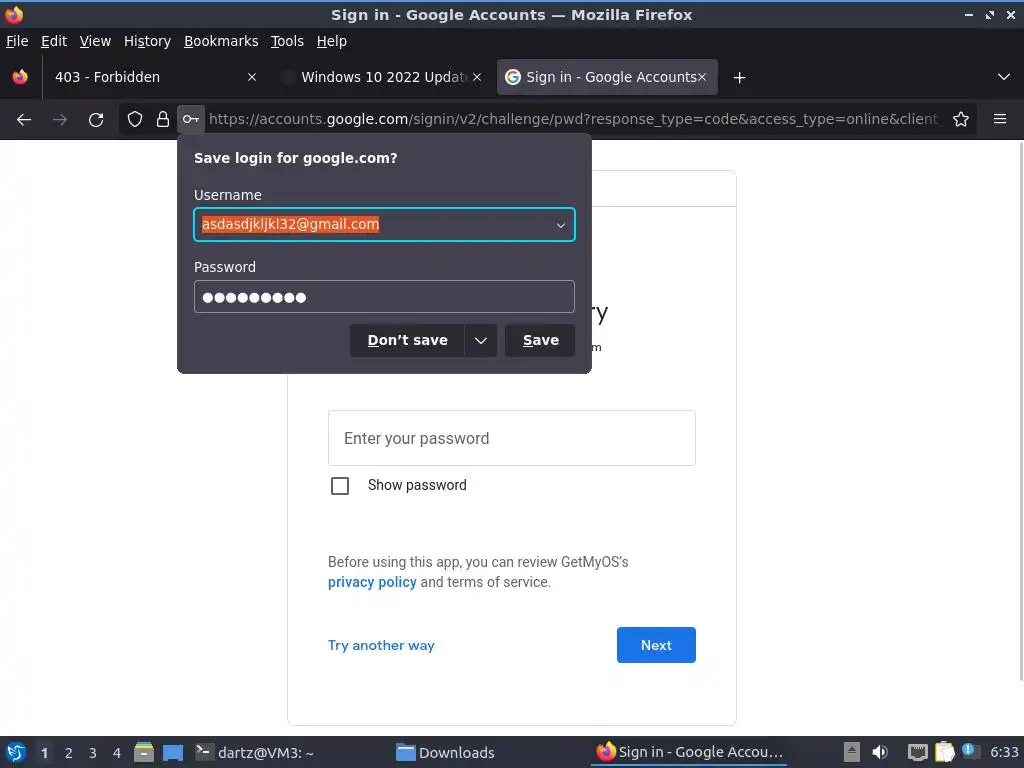The width and height of the screenshot is (1024, 768).
Task: Open the Bookmarks menu
Action: [x=221, y=41]
